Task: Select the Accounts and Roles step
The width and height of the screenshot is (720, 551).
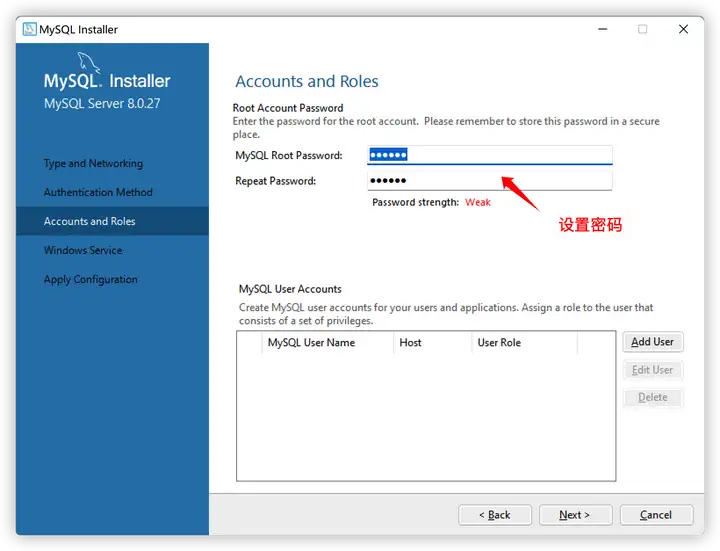Action: click(112, 221)
